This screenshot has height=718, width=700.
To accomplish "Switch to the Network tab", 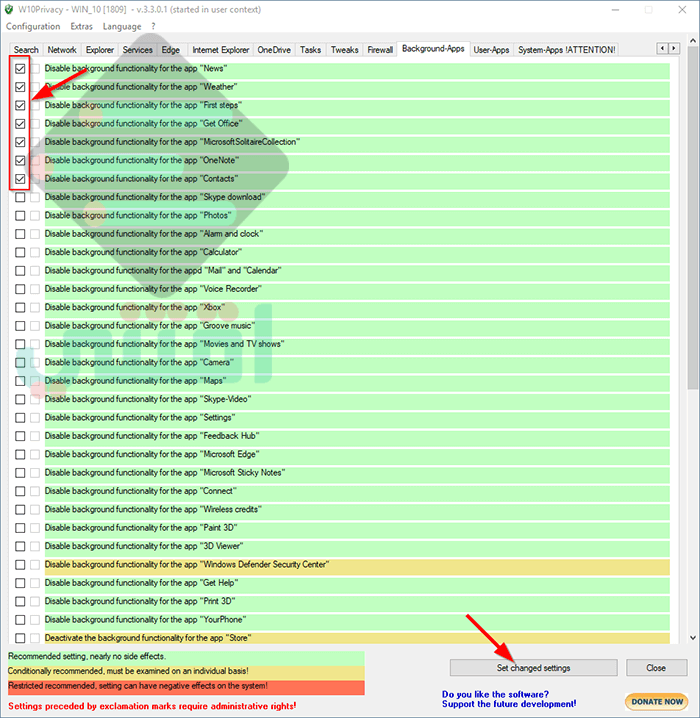I will click(62, 50).
